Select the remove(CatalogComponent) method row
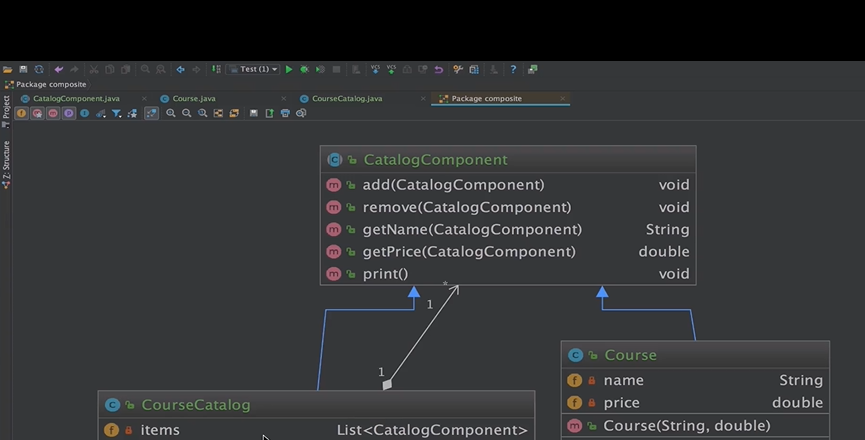Screen dimensions: 865x440 point(508,207)
